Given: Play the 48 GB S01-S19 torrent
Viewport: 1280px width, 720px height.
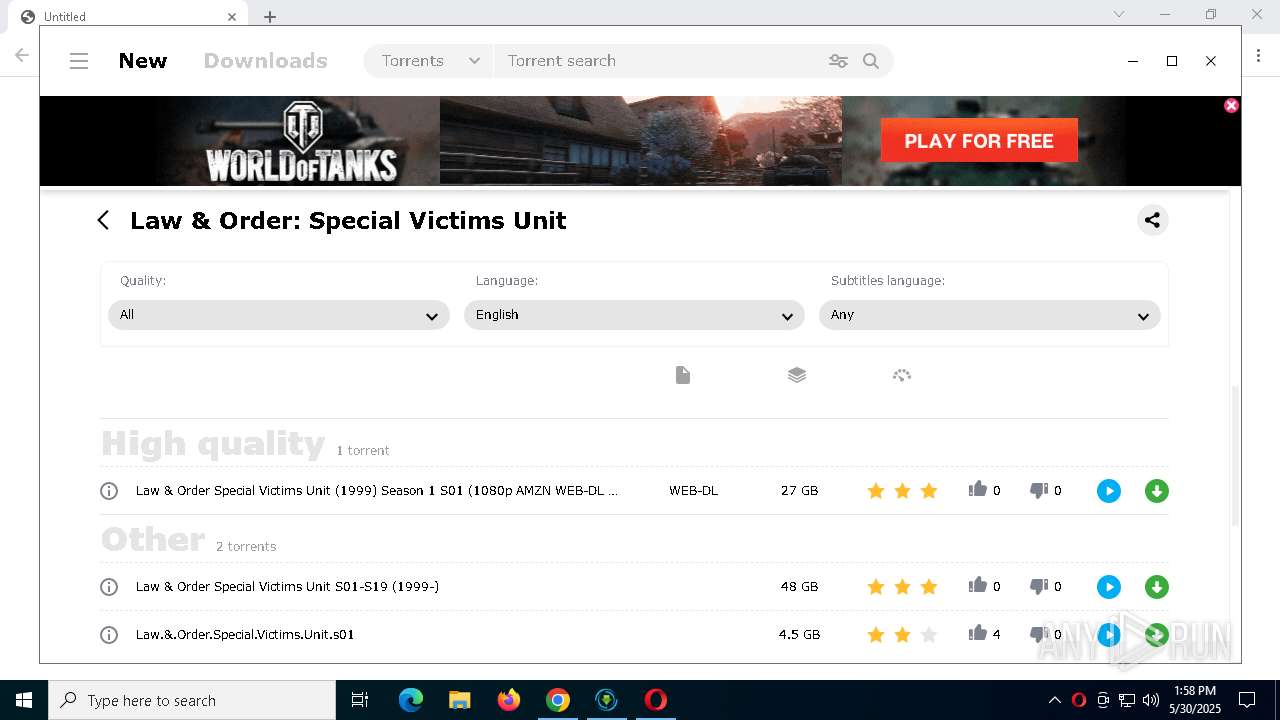Looking at the screenshot, I should tap(1109, 587).
